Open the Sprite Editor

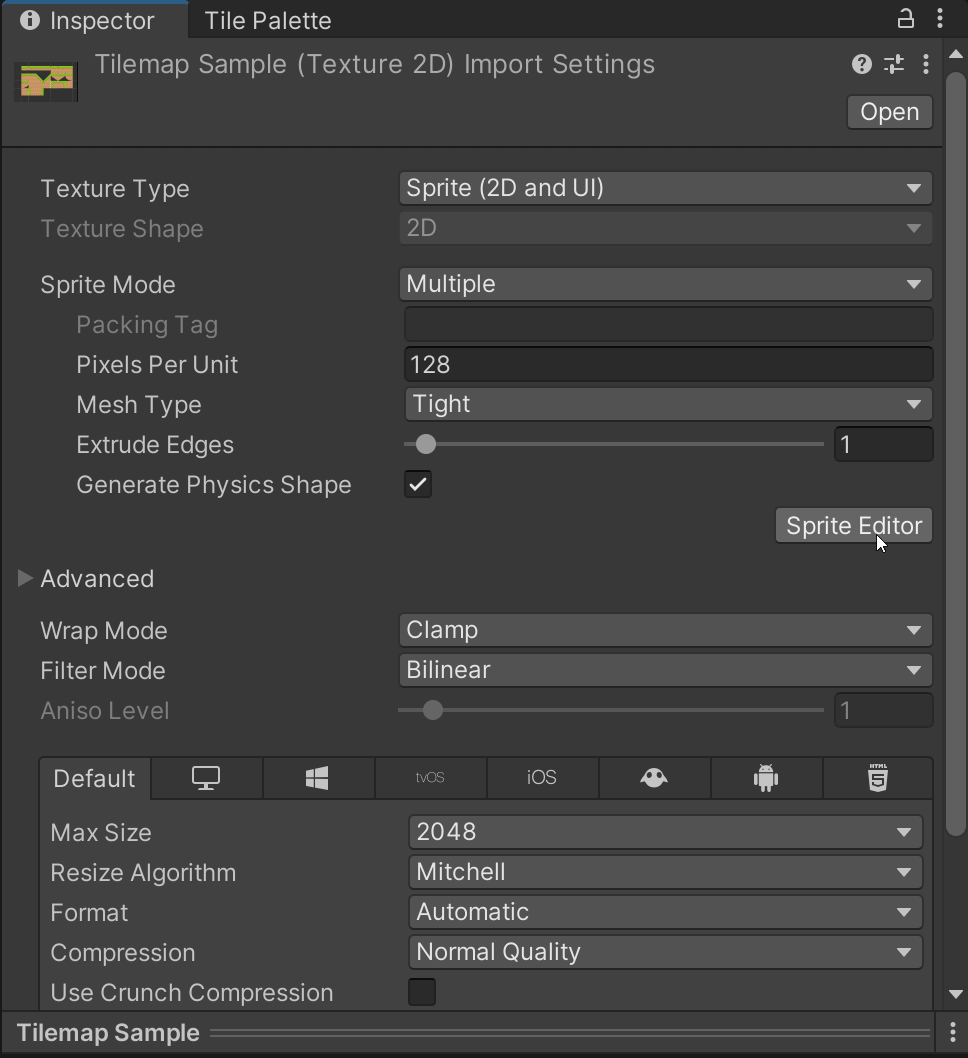pos(853,525)
